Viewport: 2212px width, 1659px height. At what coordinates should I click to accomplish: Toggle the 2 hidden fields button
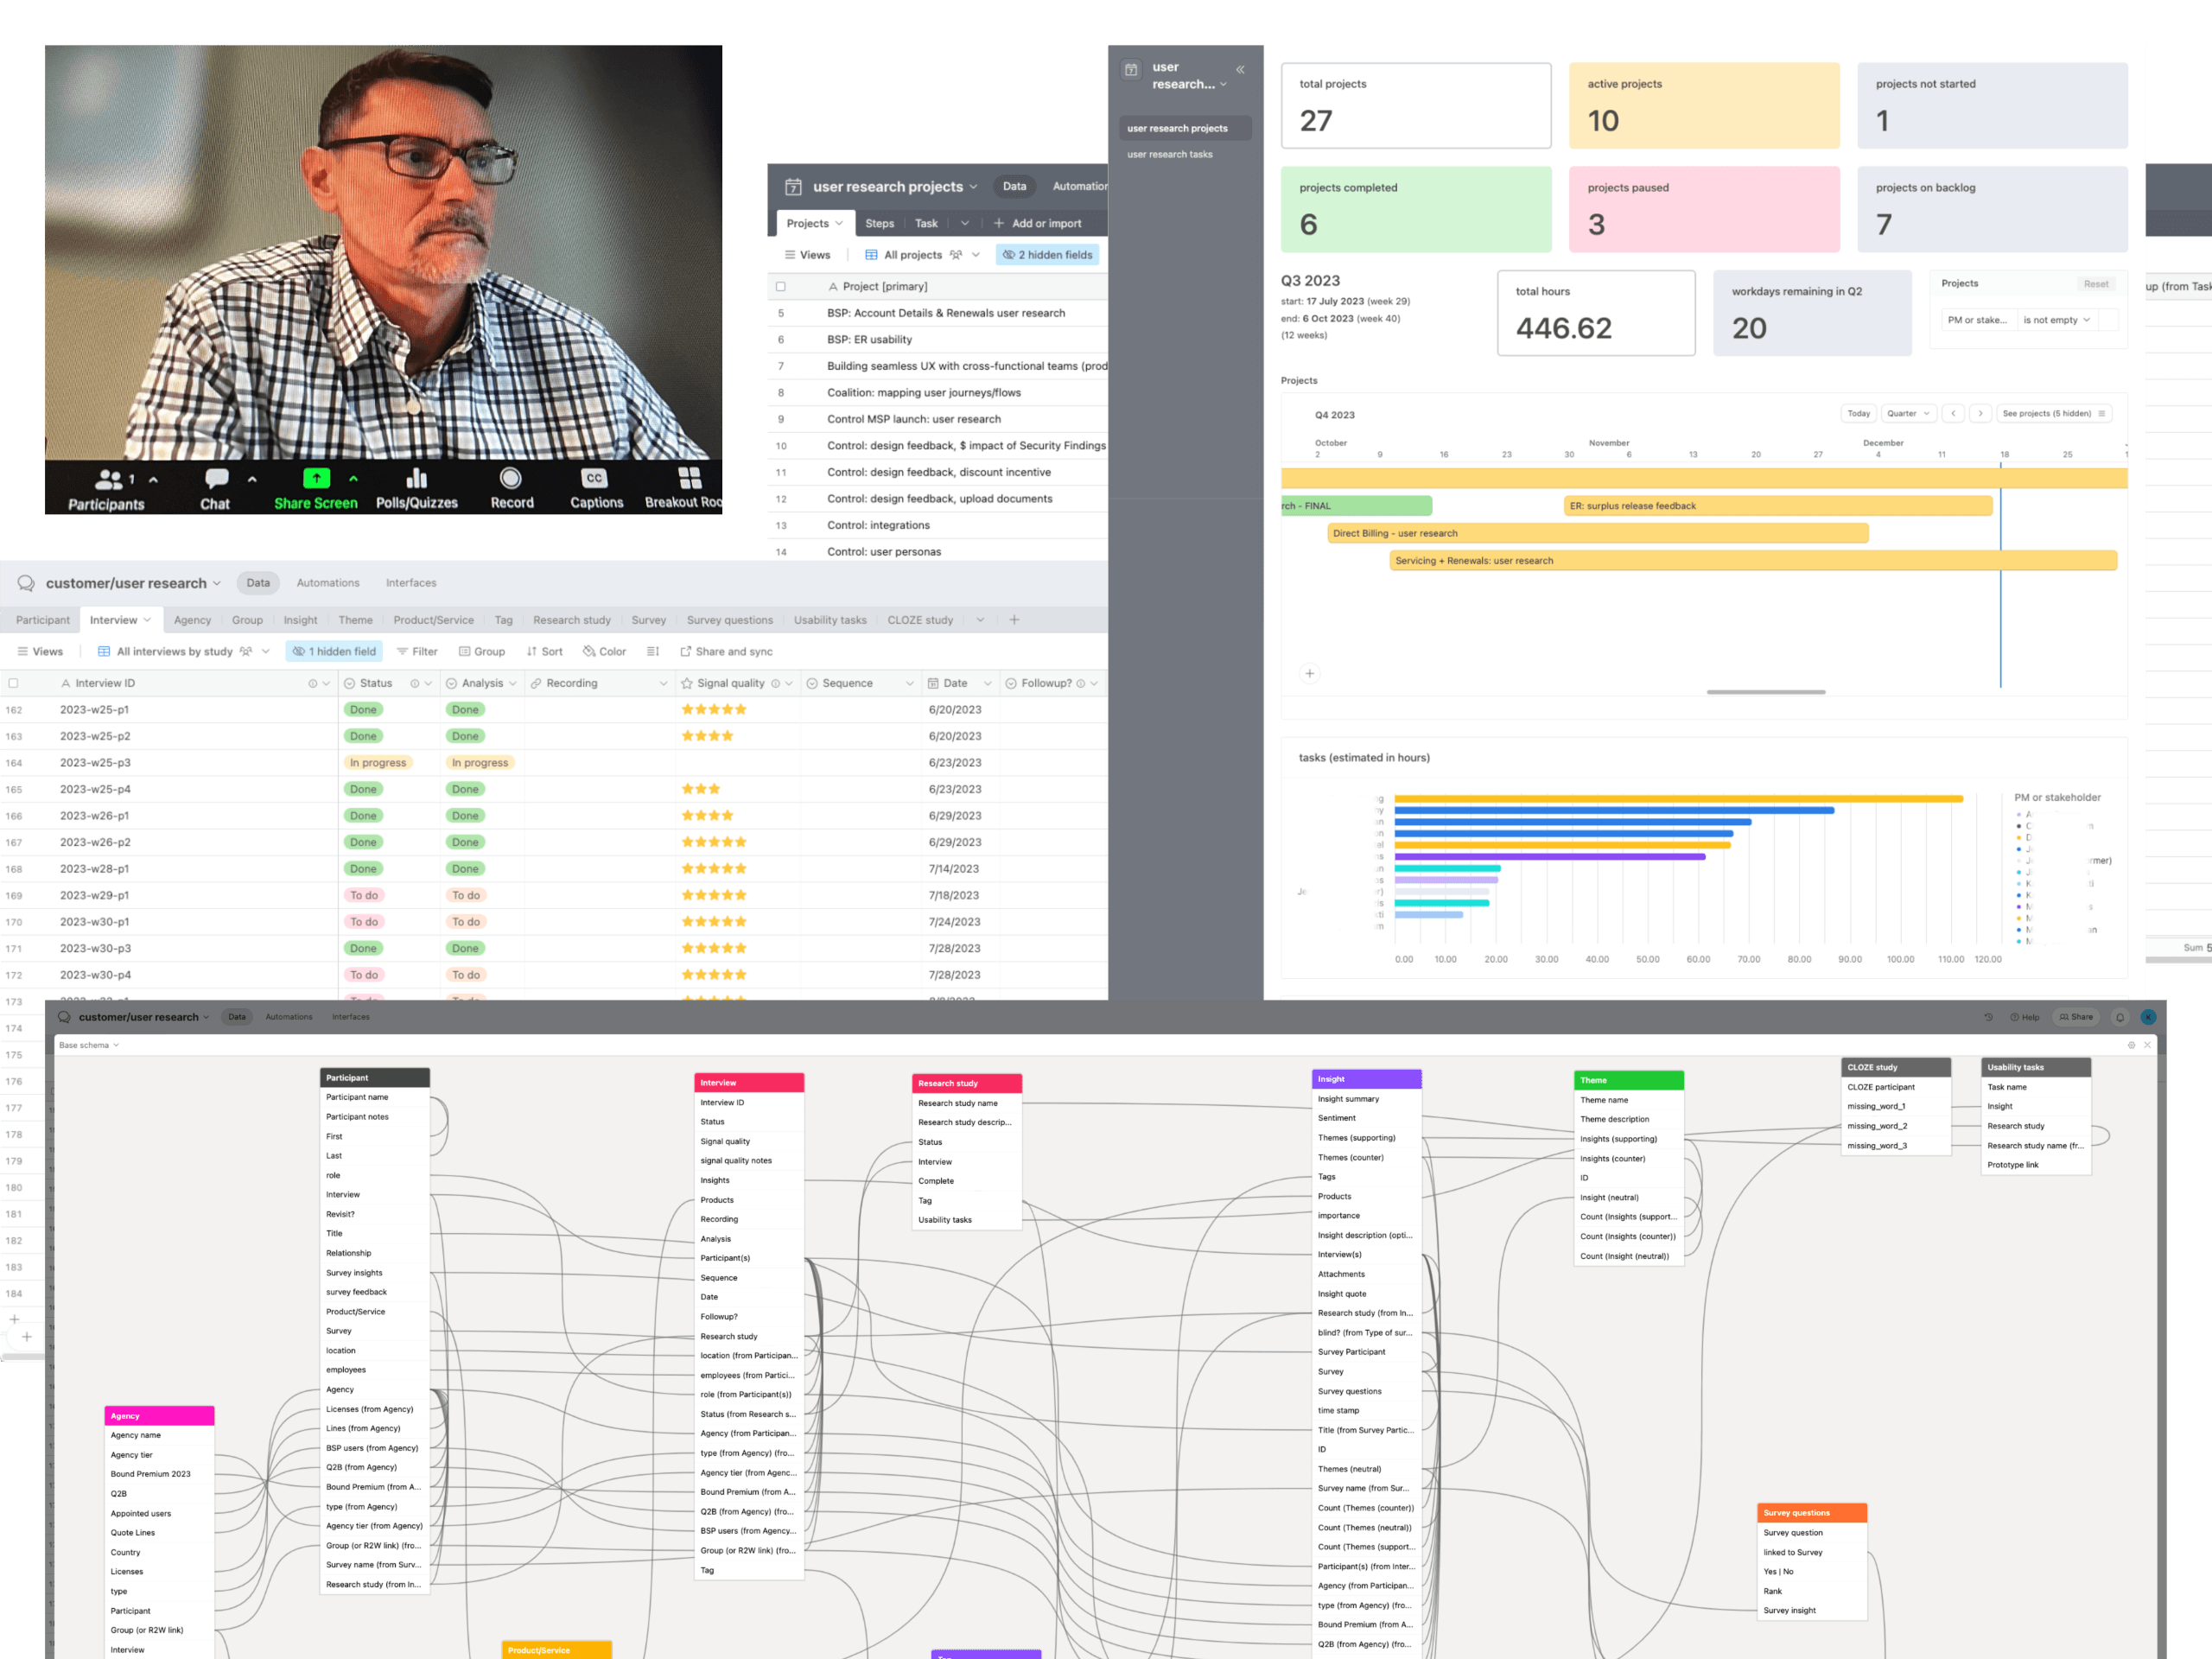1048,255
